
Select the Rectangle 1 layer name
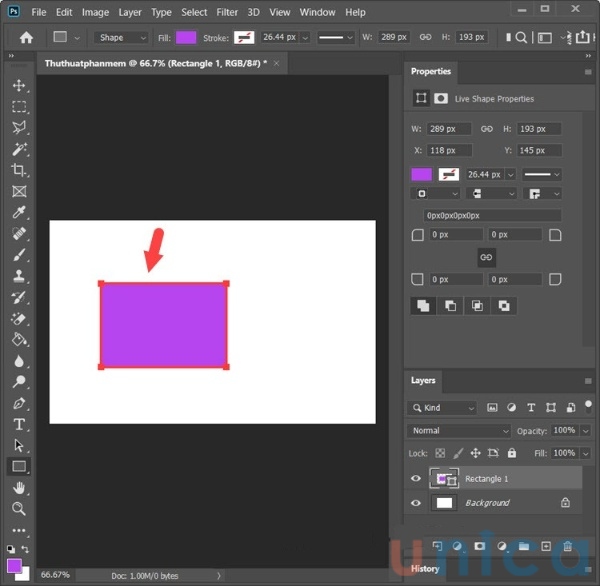click(x=487, y=479)
